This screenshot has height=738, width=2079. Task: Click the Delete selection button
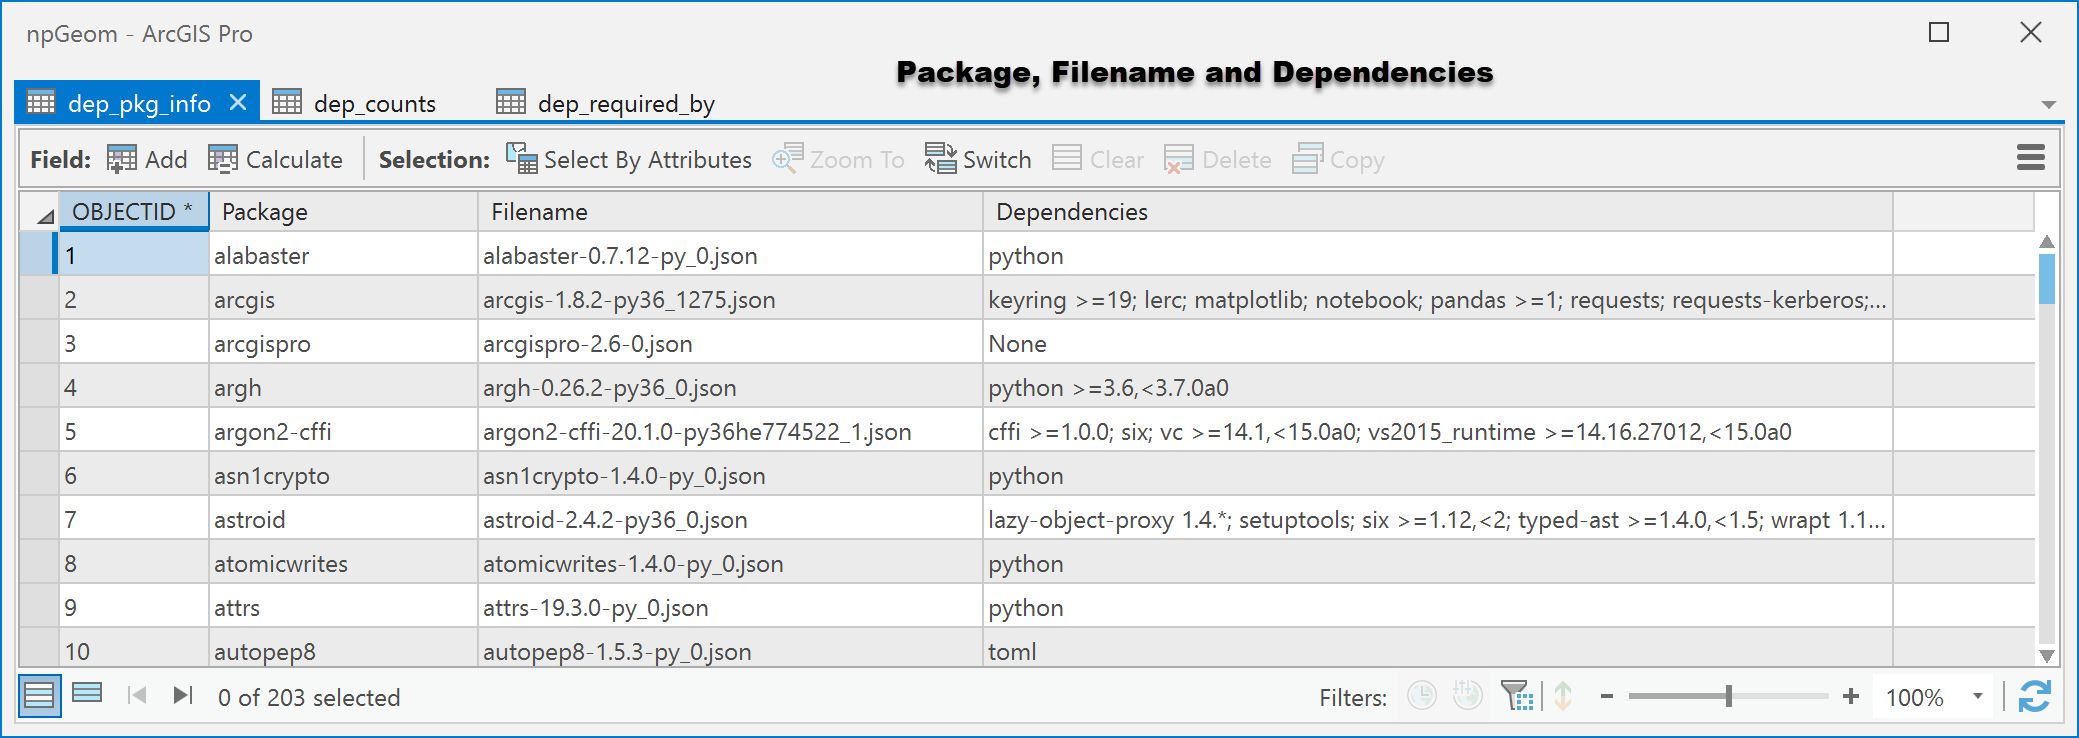point(1217,159)
